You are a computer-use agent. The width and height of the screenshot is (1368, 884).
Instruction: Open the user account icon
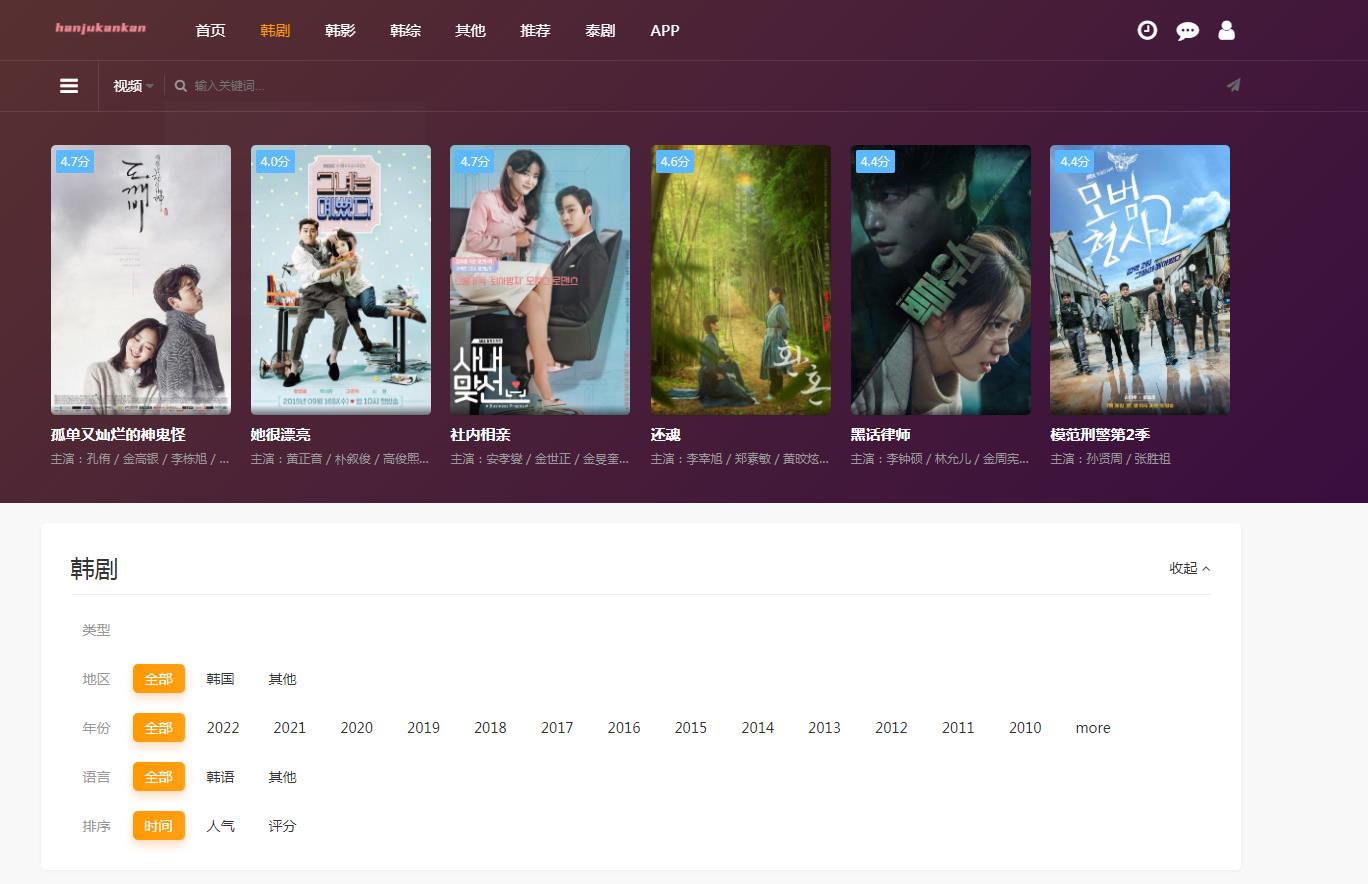point(1226,30)
